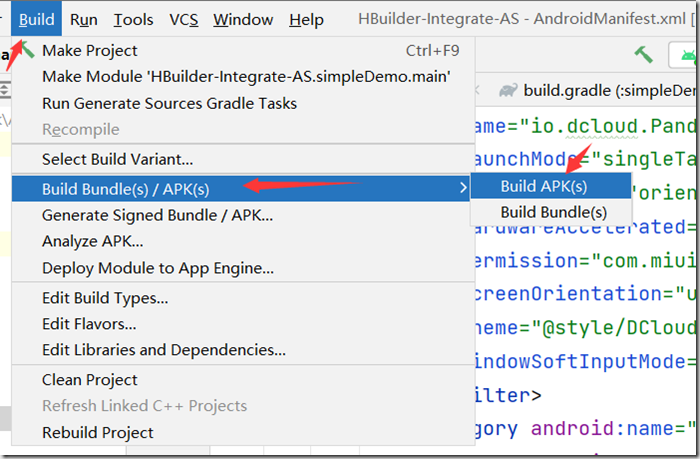
Task: Click the hammer icon beside Make Project
Action: pyautogui.click(x=27, y=50)
